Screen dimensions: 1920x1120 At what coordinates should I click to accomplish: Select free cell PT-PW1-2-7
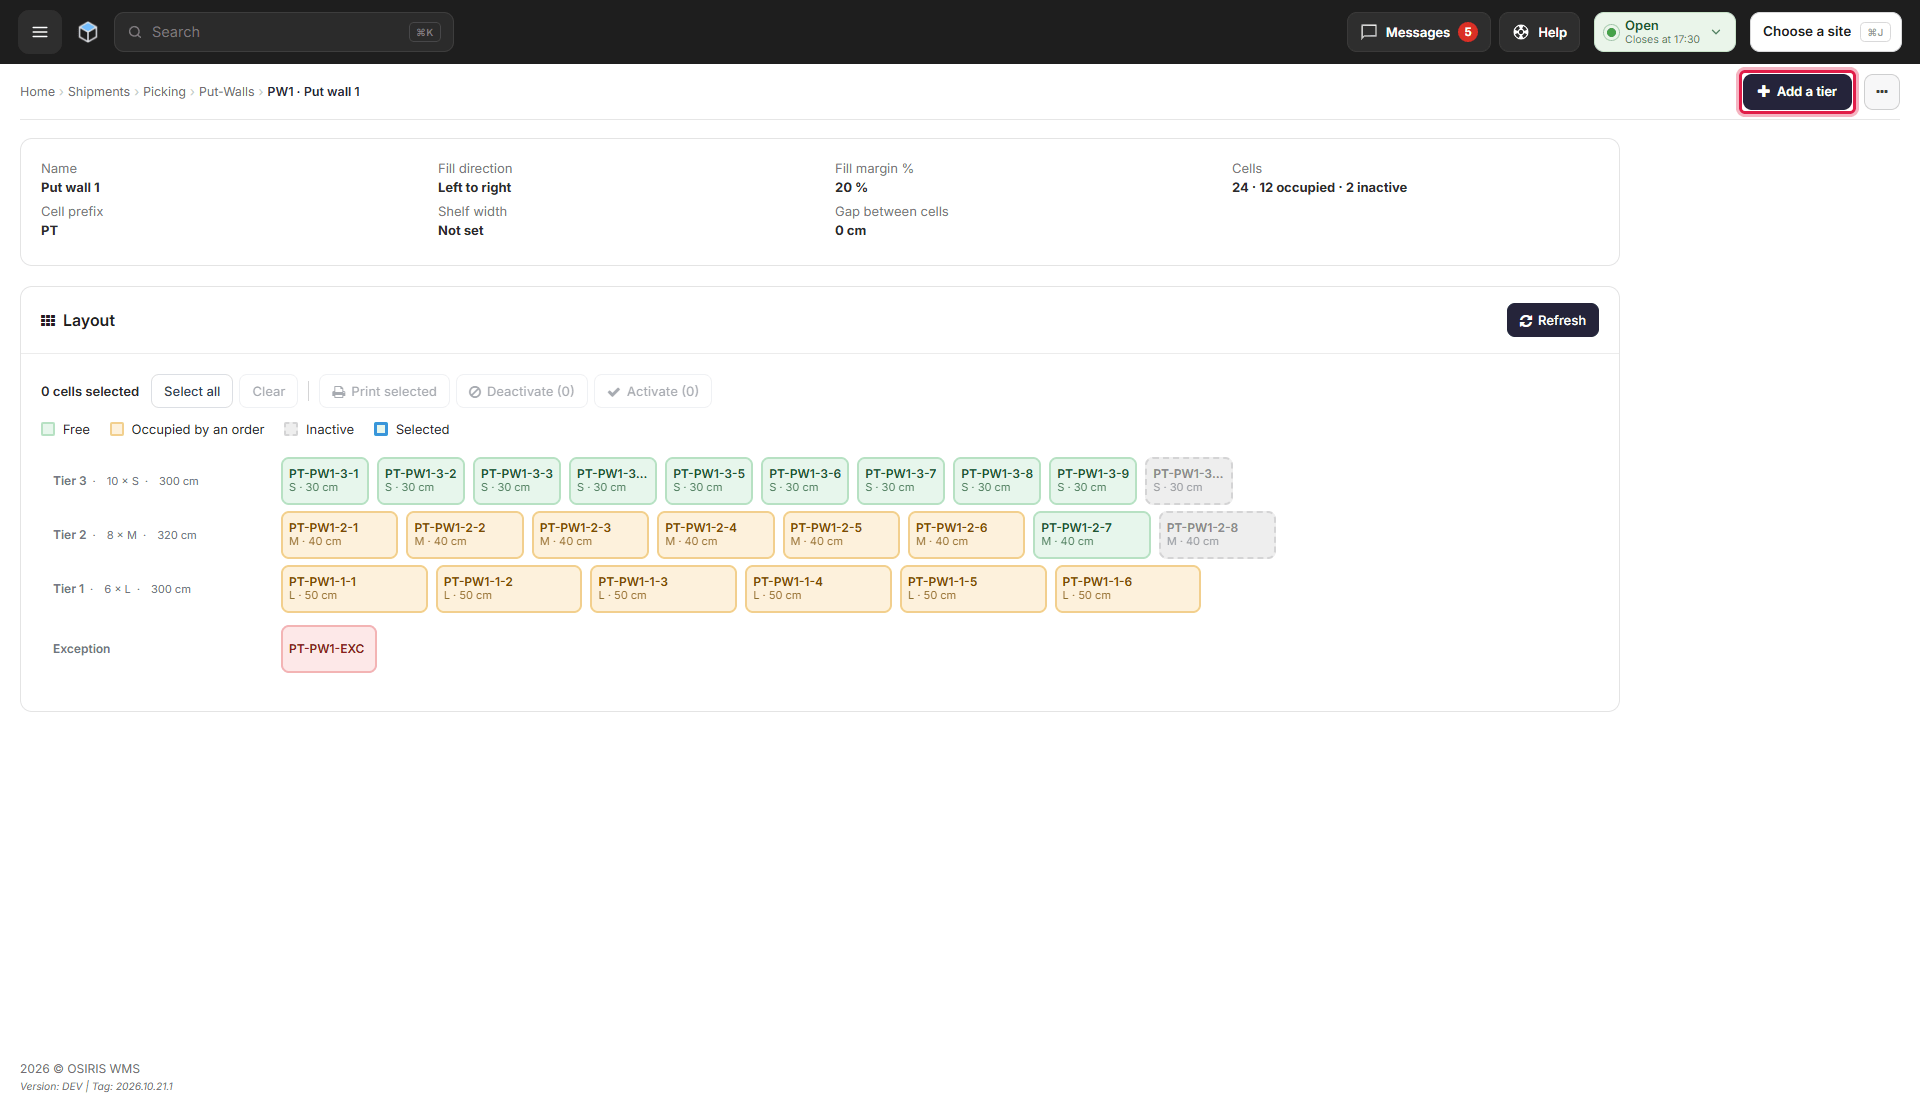(1092, 535)
